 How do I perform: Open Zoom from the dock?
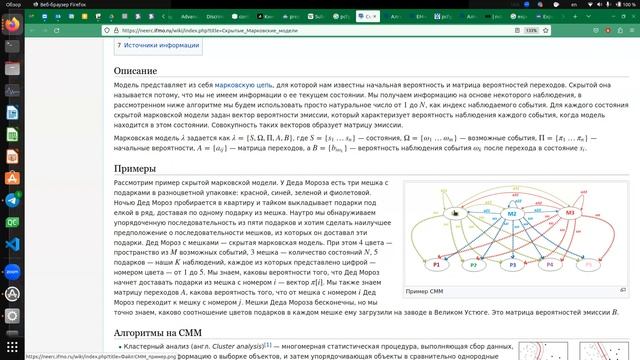point(12,272)
